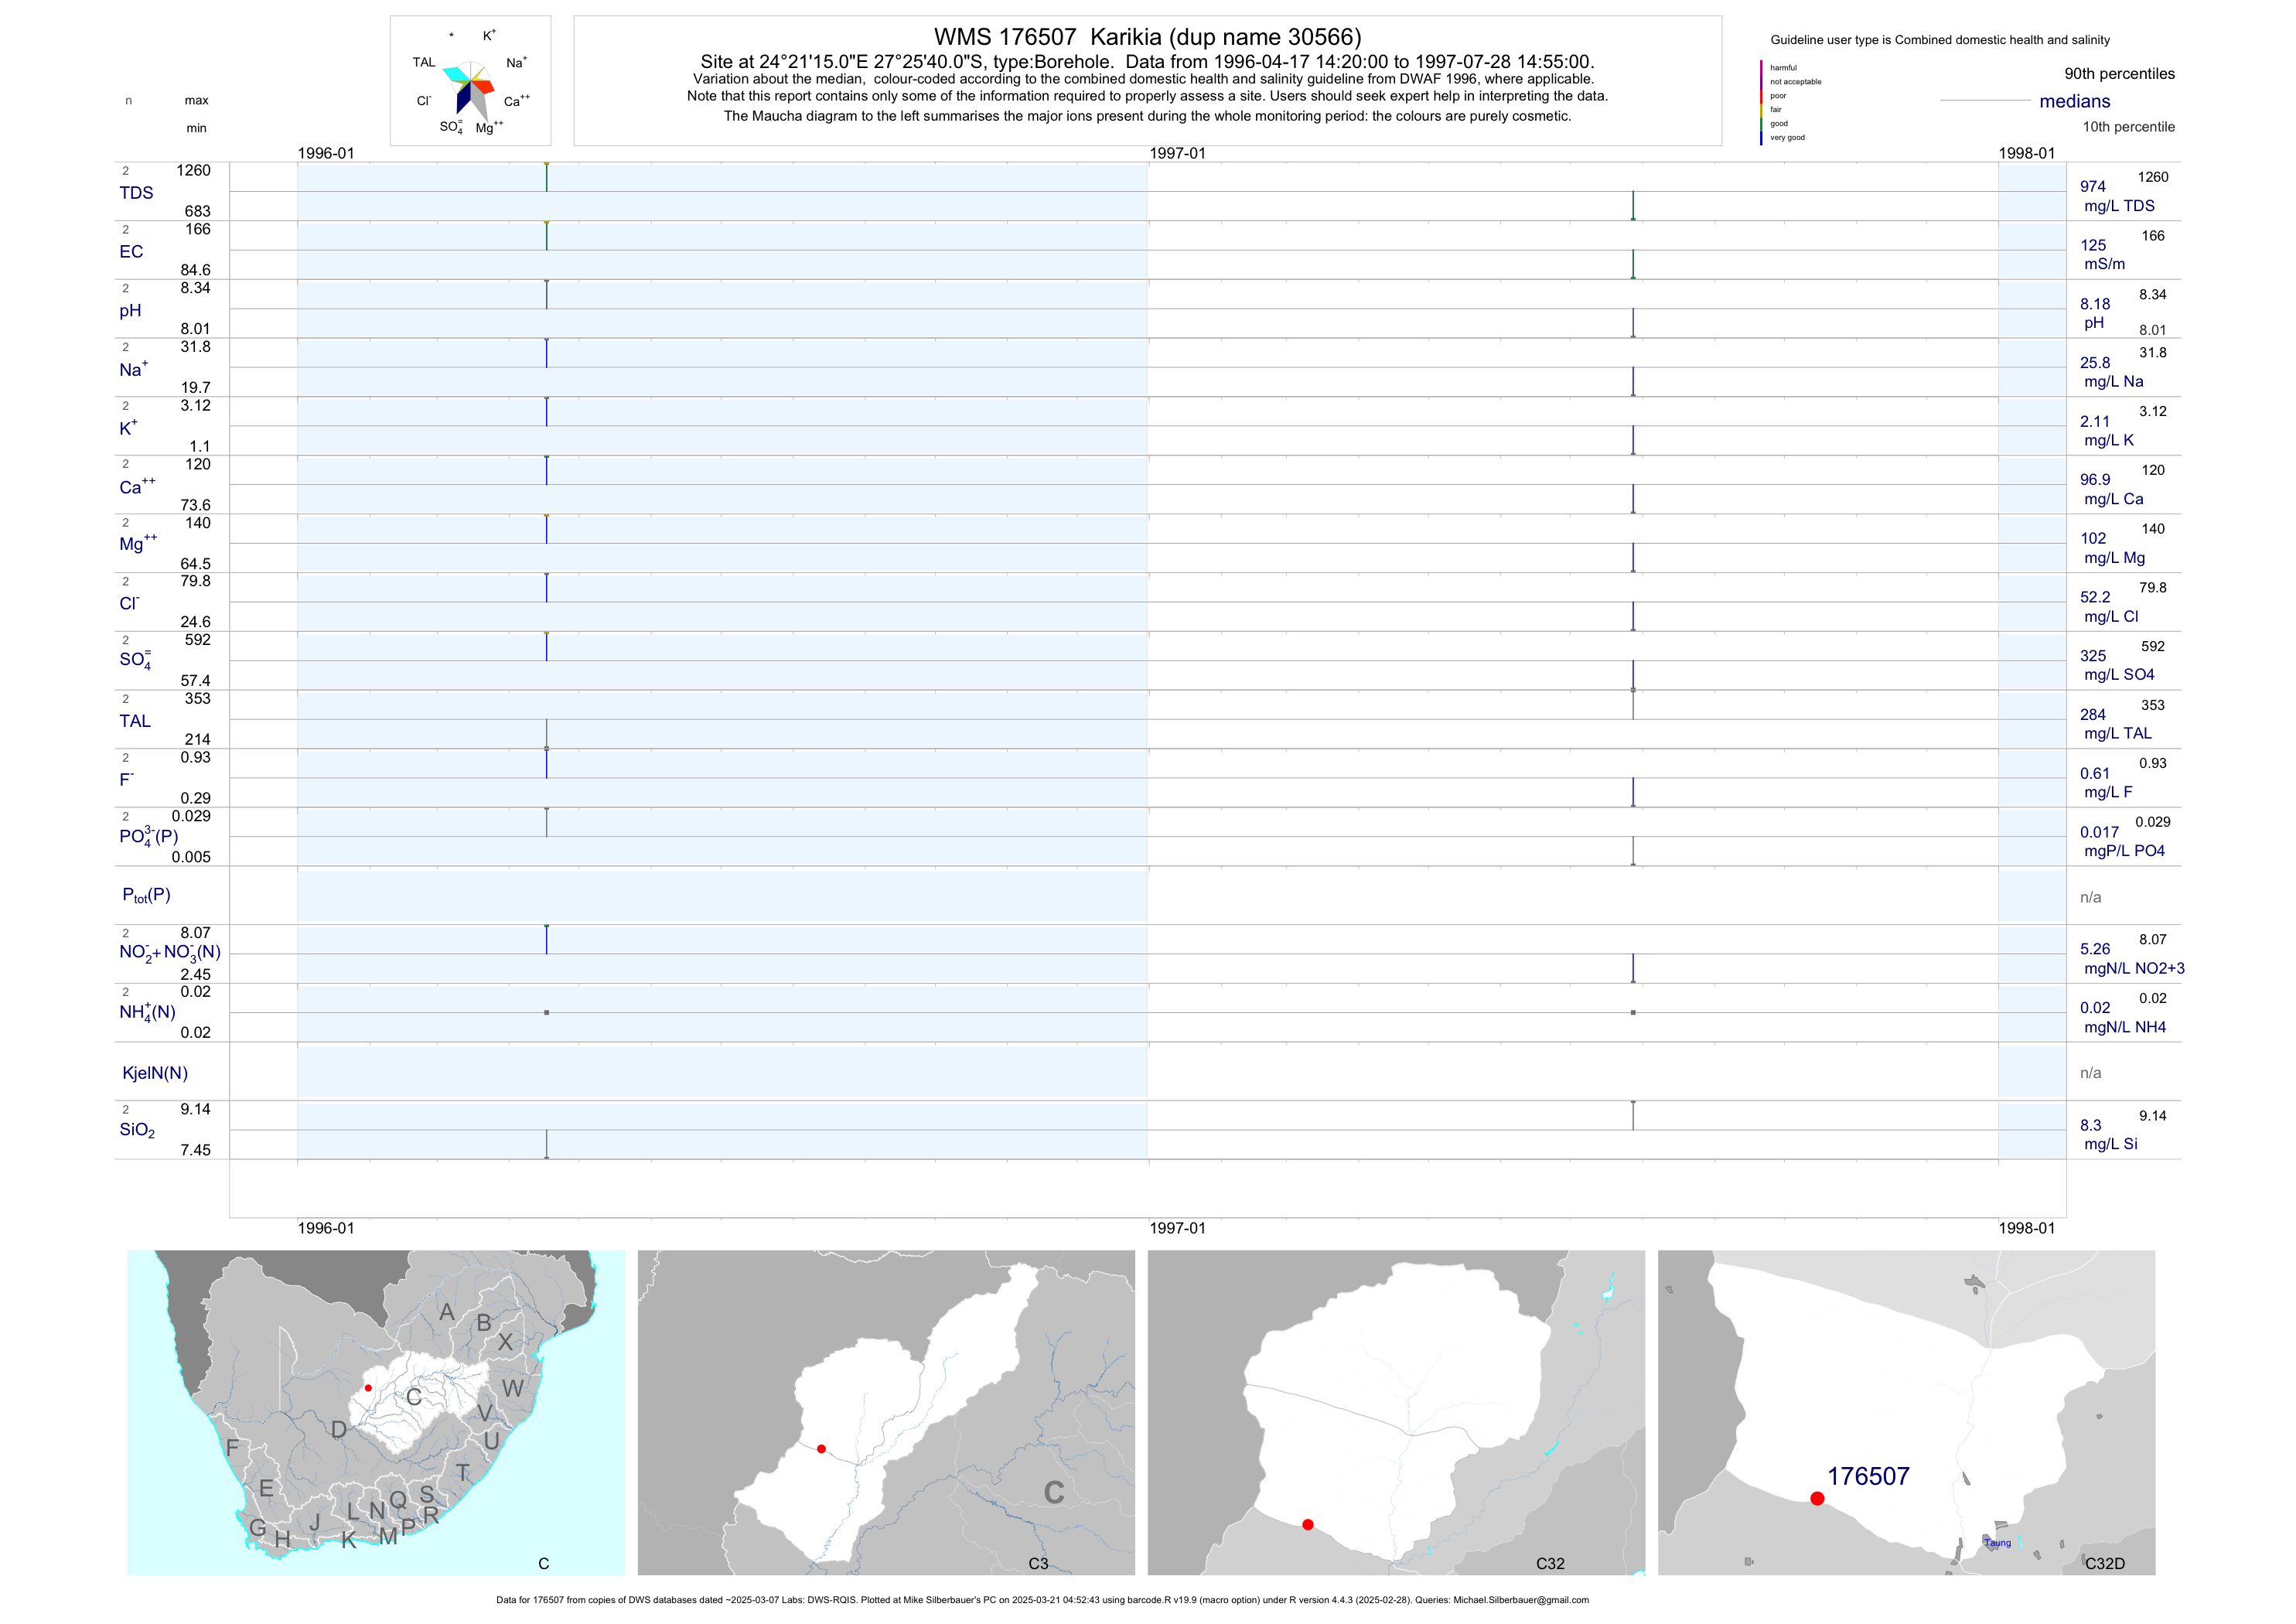Screen dimensions: 2296x1624
Task: Click the 1998-01 label on bottom time axis
Action: coord(2026,1228)
